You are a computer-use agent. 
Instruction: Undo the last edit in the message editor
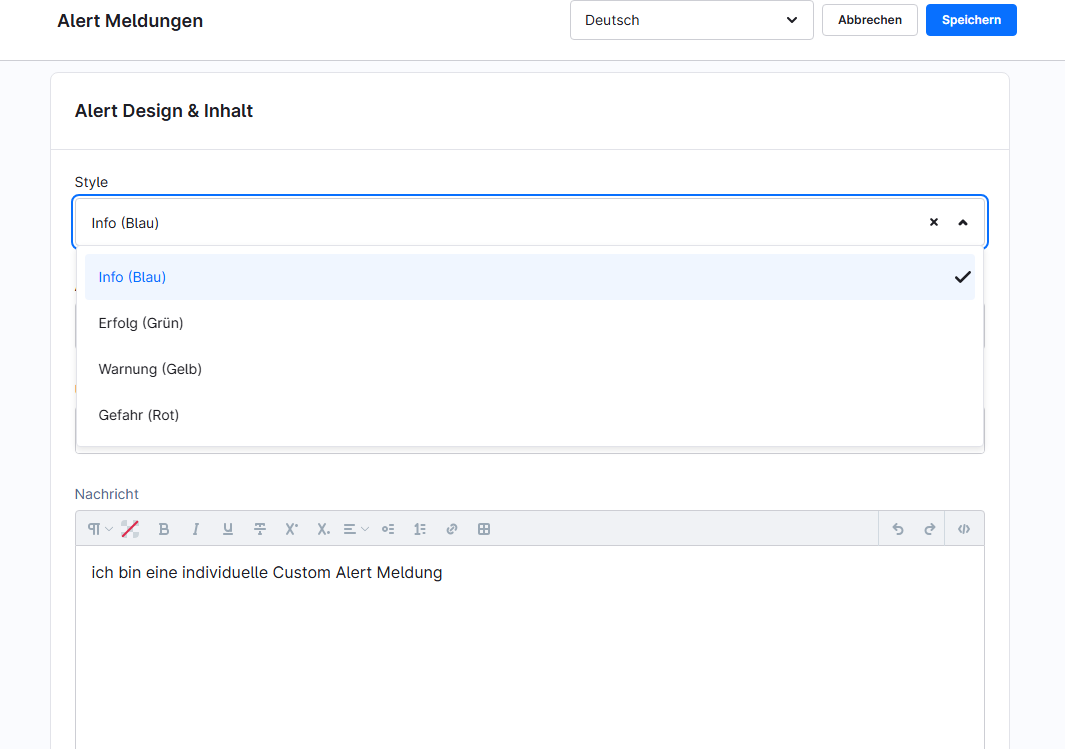[897, 528]
